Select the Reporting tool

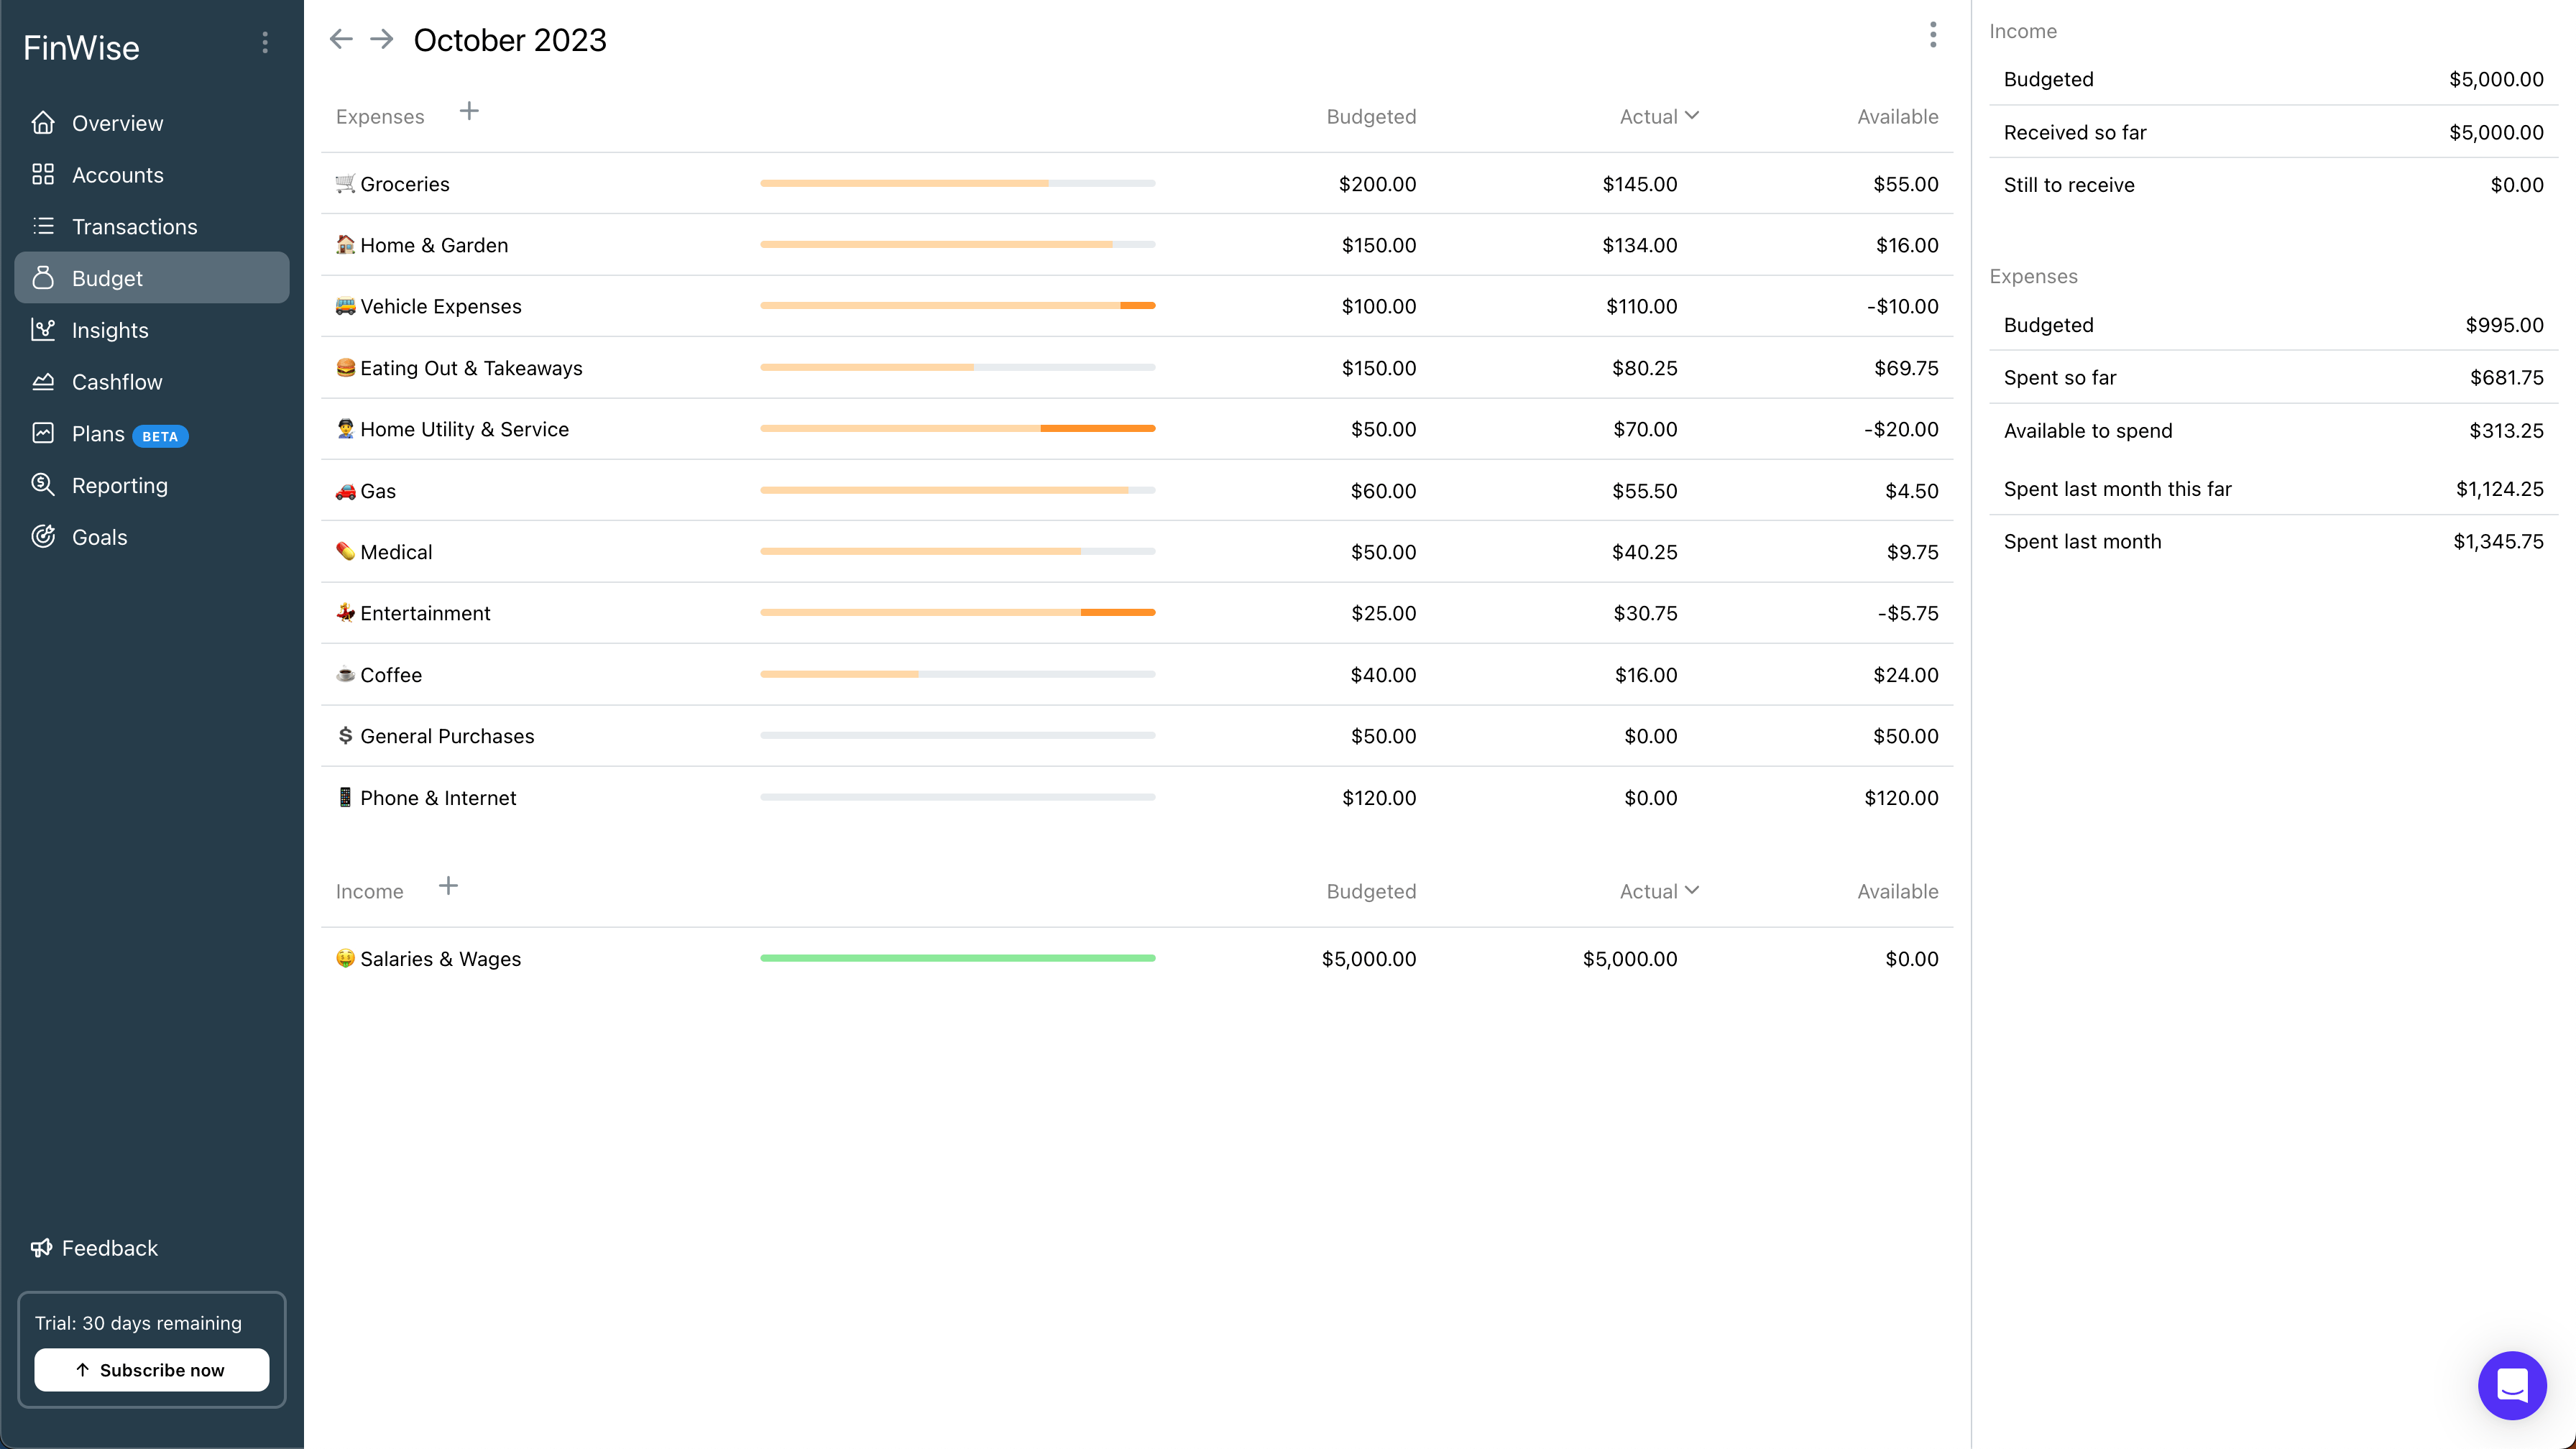coord(120,485)
